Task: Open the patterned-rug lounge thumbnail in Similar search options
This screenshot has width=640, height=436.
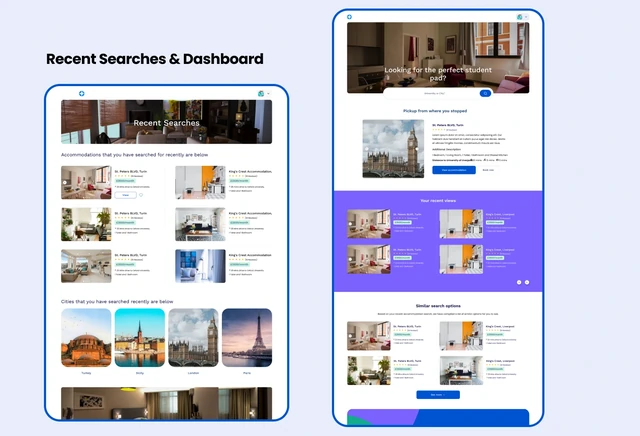Action: 461,371
